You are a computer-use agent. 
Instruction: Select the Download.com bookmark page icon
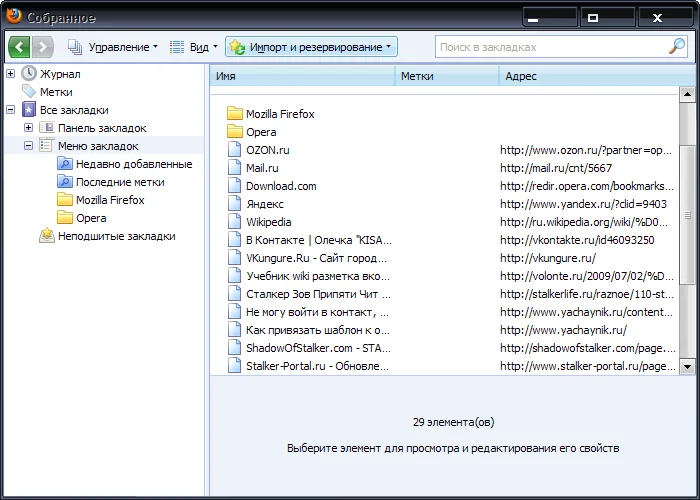click(x=234, y=186)
